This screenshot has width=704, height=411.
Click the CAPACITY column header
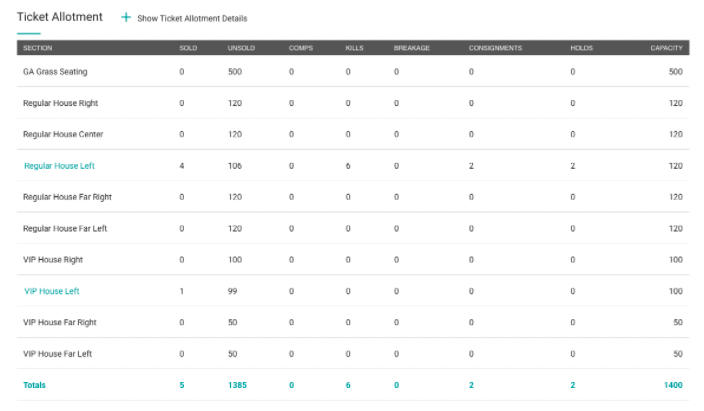[x=666, y=48]
